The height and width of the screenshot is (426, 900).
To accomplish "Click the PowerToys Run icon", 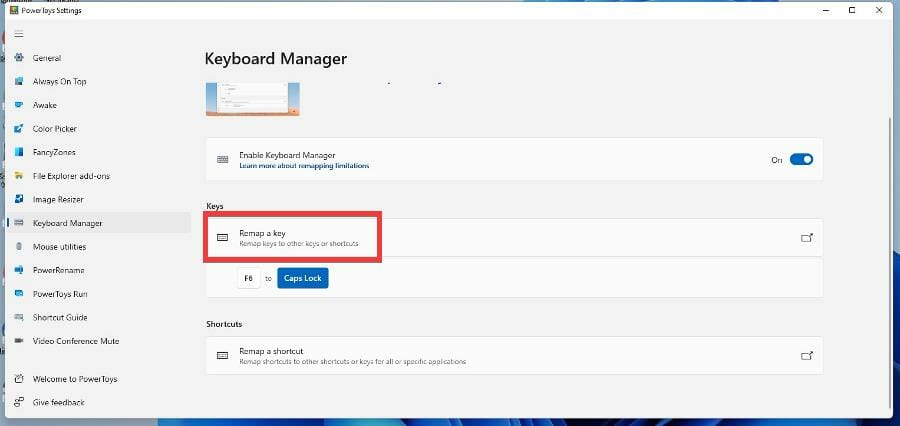I will (x=19, y=293).
